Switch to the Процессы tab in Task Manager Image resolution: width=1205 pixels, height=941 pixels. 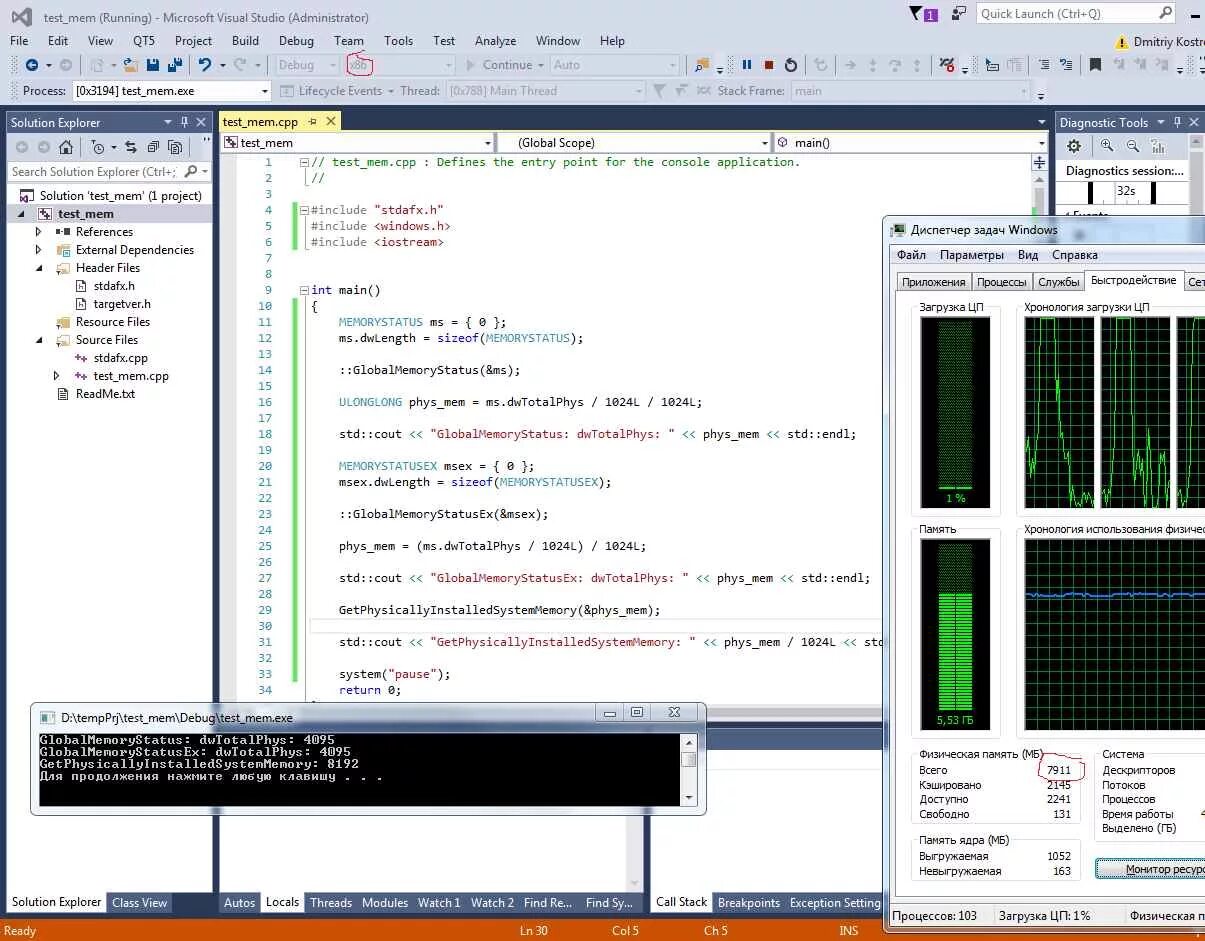click(1001, 282)
